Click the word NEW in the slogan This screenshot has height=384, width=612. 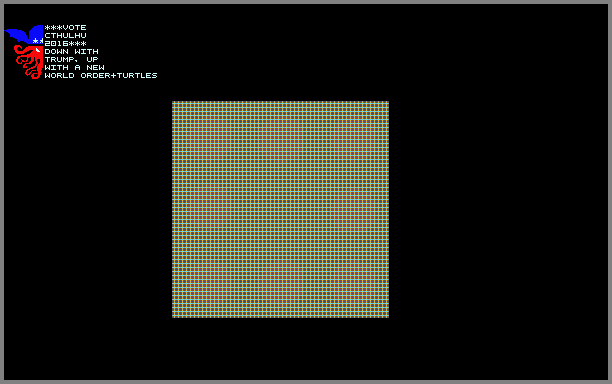coord(96,68)
